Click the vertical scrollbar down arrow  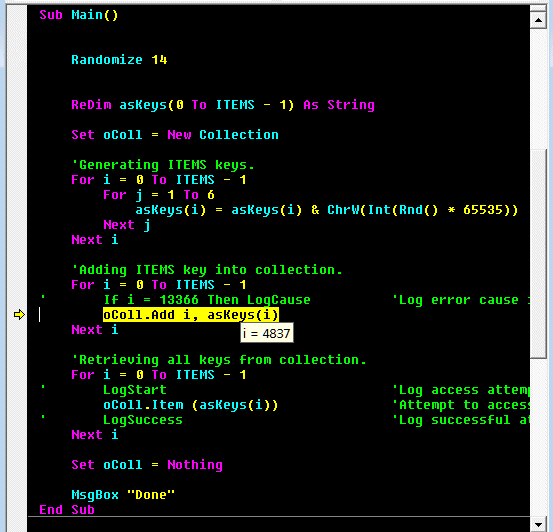click(x=538, y=524)
